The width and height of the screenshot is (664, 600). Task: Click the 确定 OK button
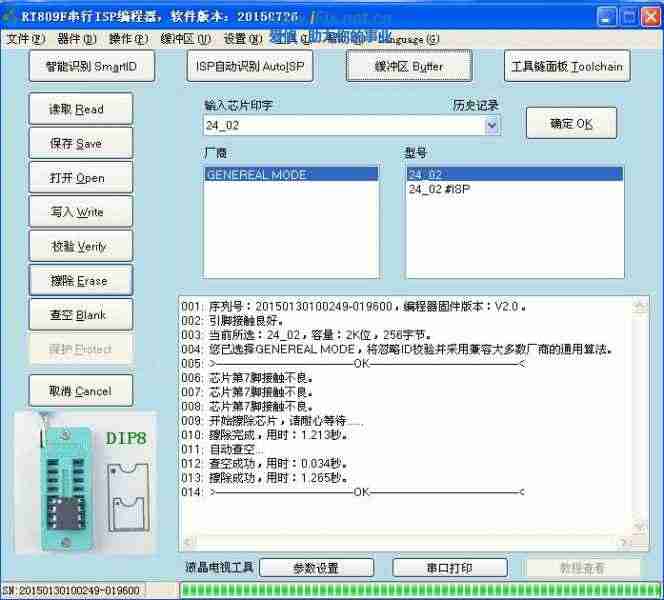tap(571, 124)
